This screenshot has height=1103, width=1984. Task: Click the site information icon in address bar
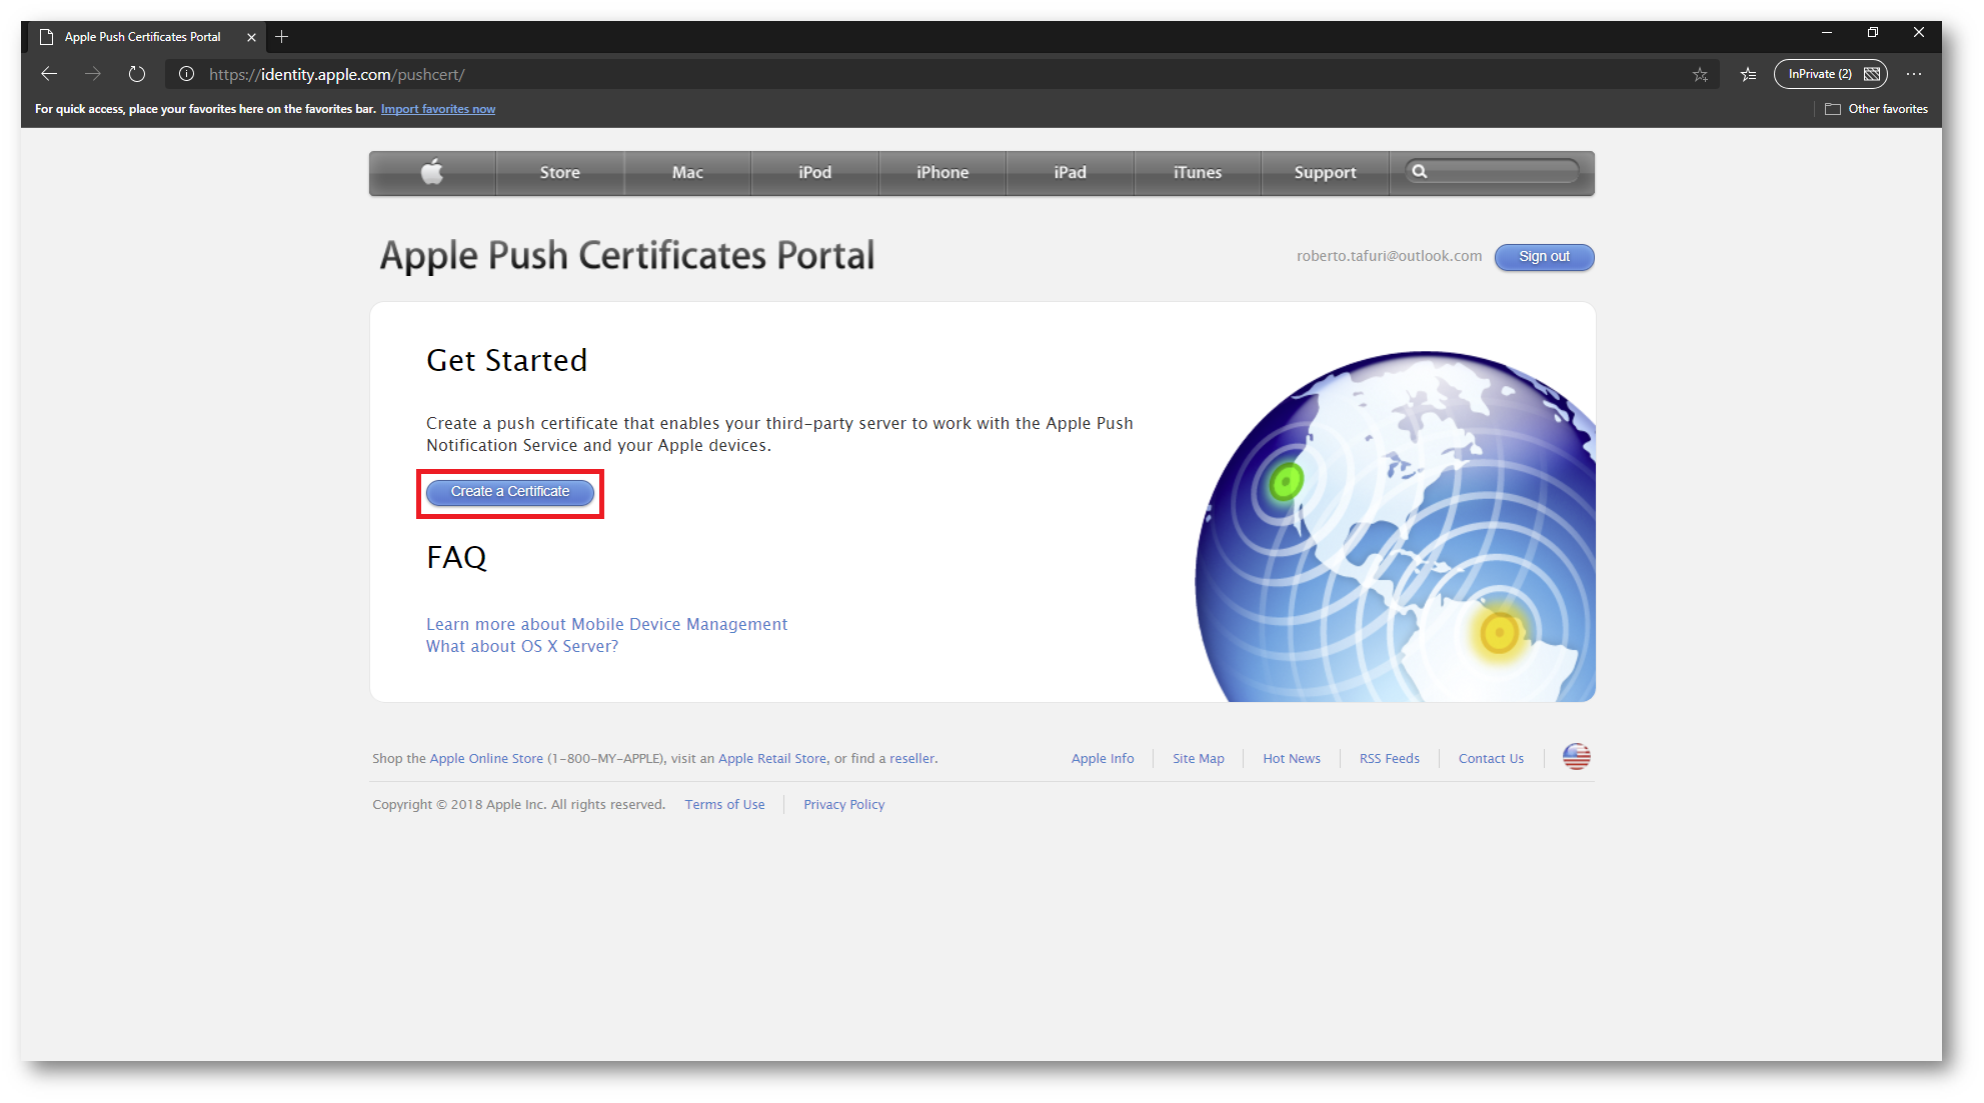click(186, 74)
